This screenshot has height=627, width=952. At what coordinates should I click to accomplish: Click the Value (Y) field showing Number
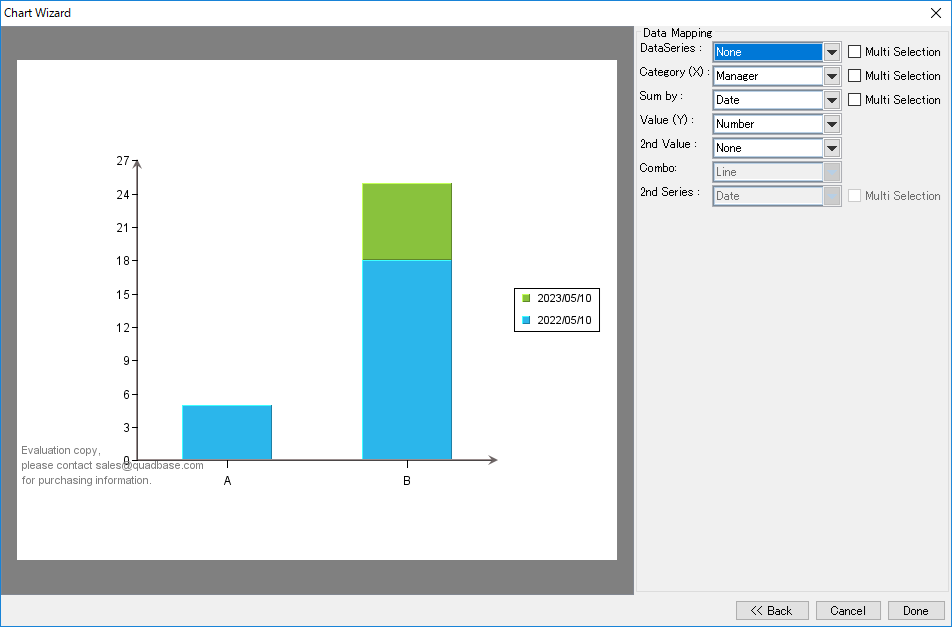tap(767, 124)
